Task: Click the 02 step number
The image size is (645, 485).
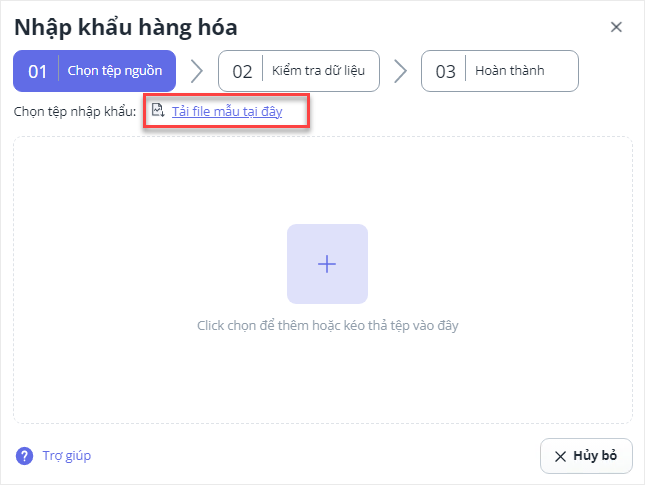Action: tap(242, 71)
